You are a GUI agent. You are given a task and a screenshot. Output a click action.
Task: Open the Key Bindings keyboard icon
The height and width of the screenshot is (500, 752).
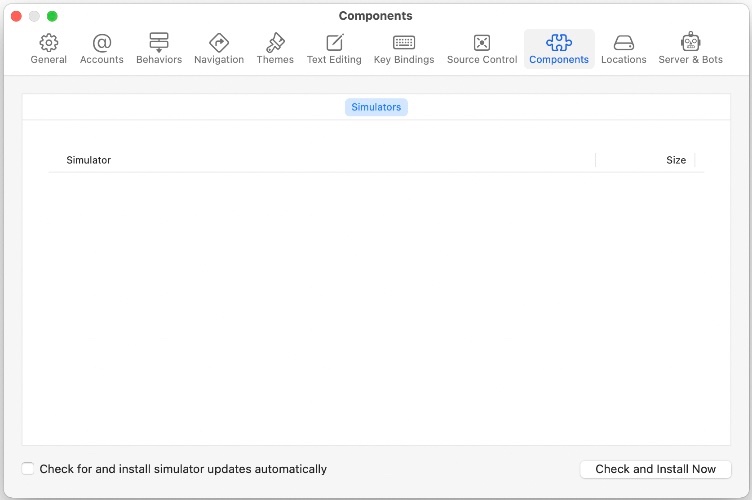point(404,43)
